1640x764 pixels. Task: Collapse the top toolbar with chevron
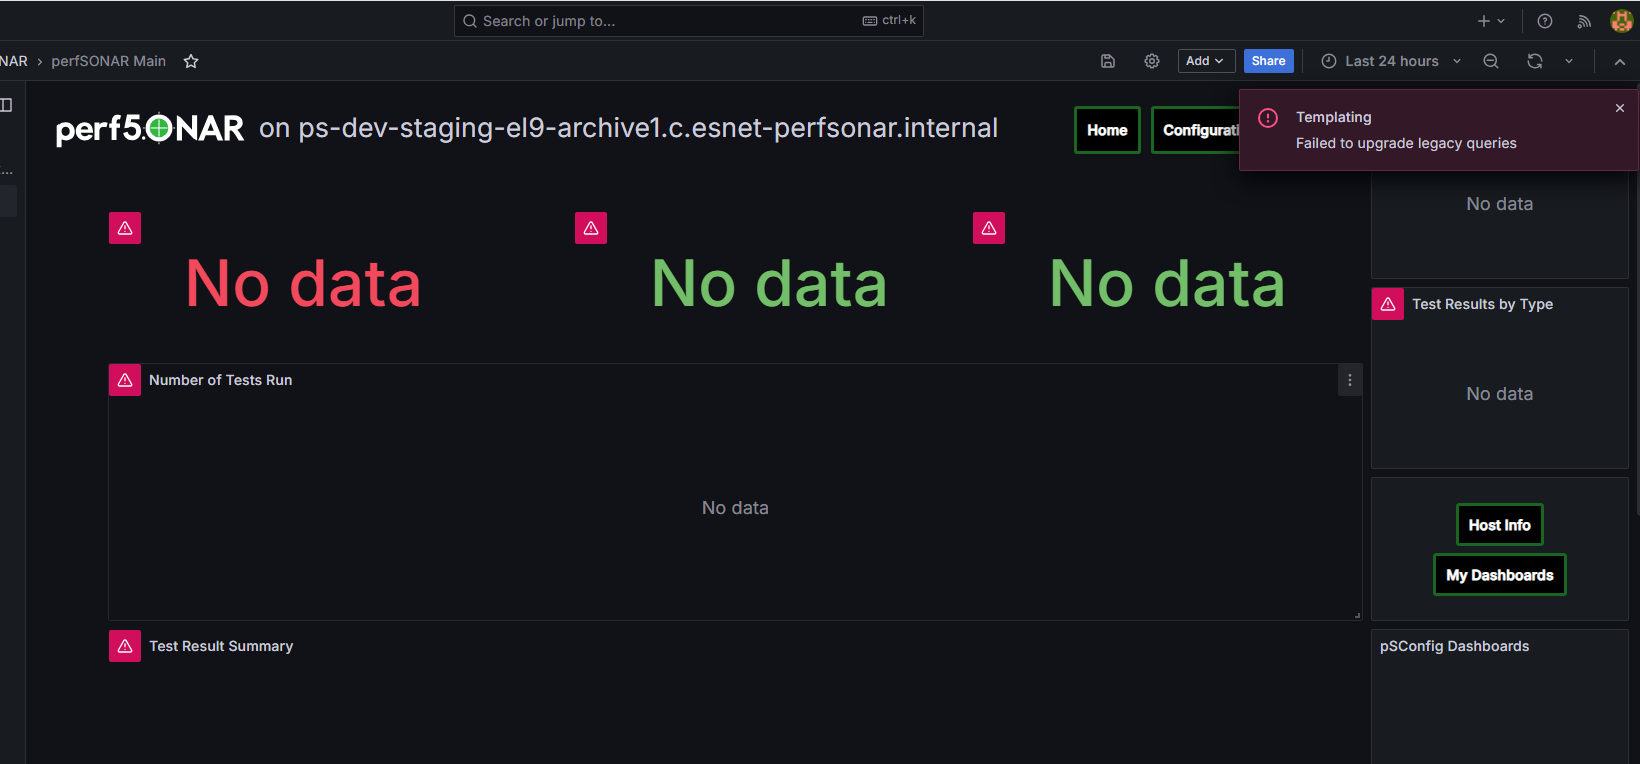point(1620,62)
